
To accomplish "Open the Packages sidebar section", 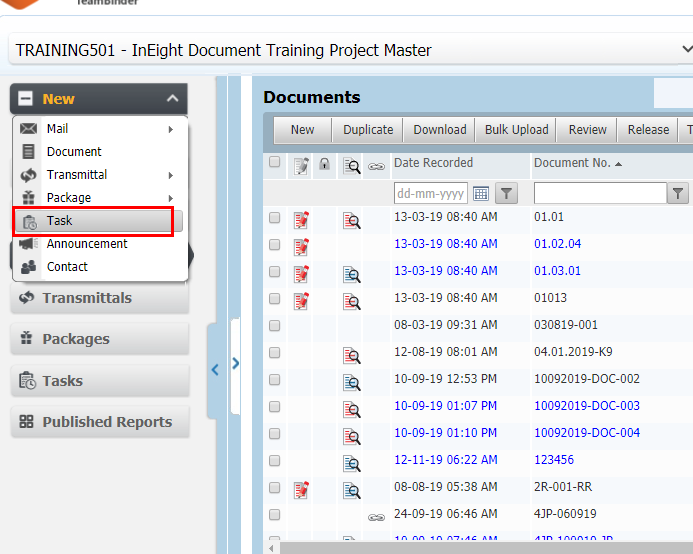I will [x=100, y=339].
